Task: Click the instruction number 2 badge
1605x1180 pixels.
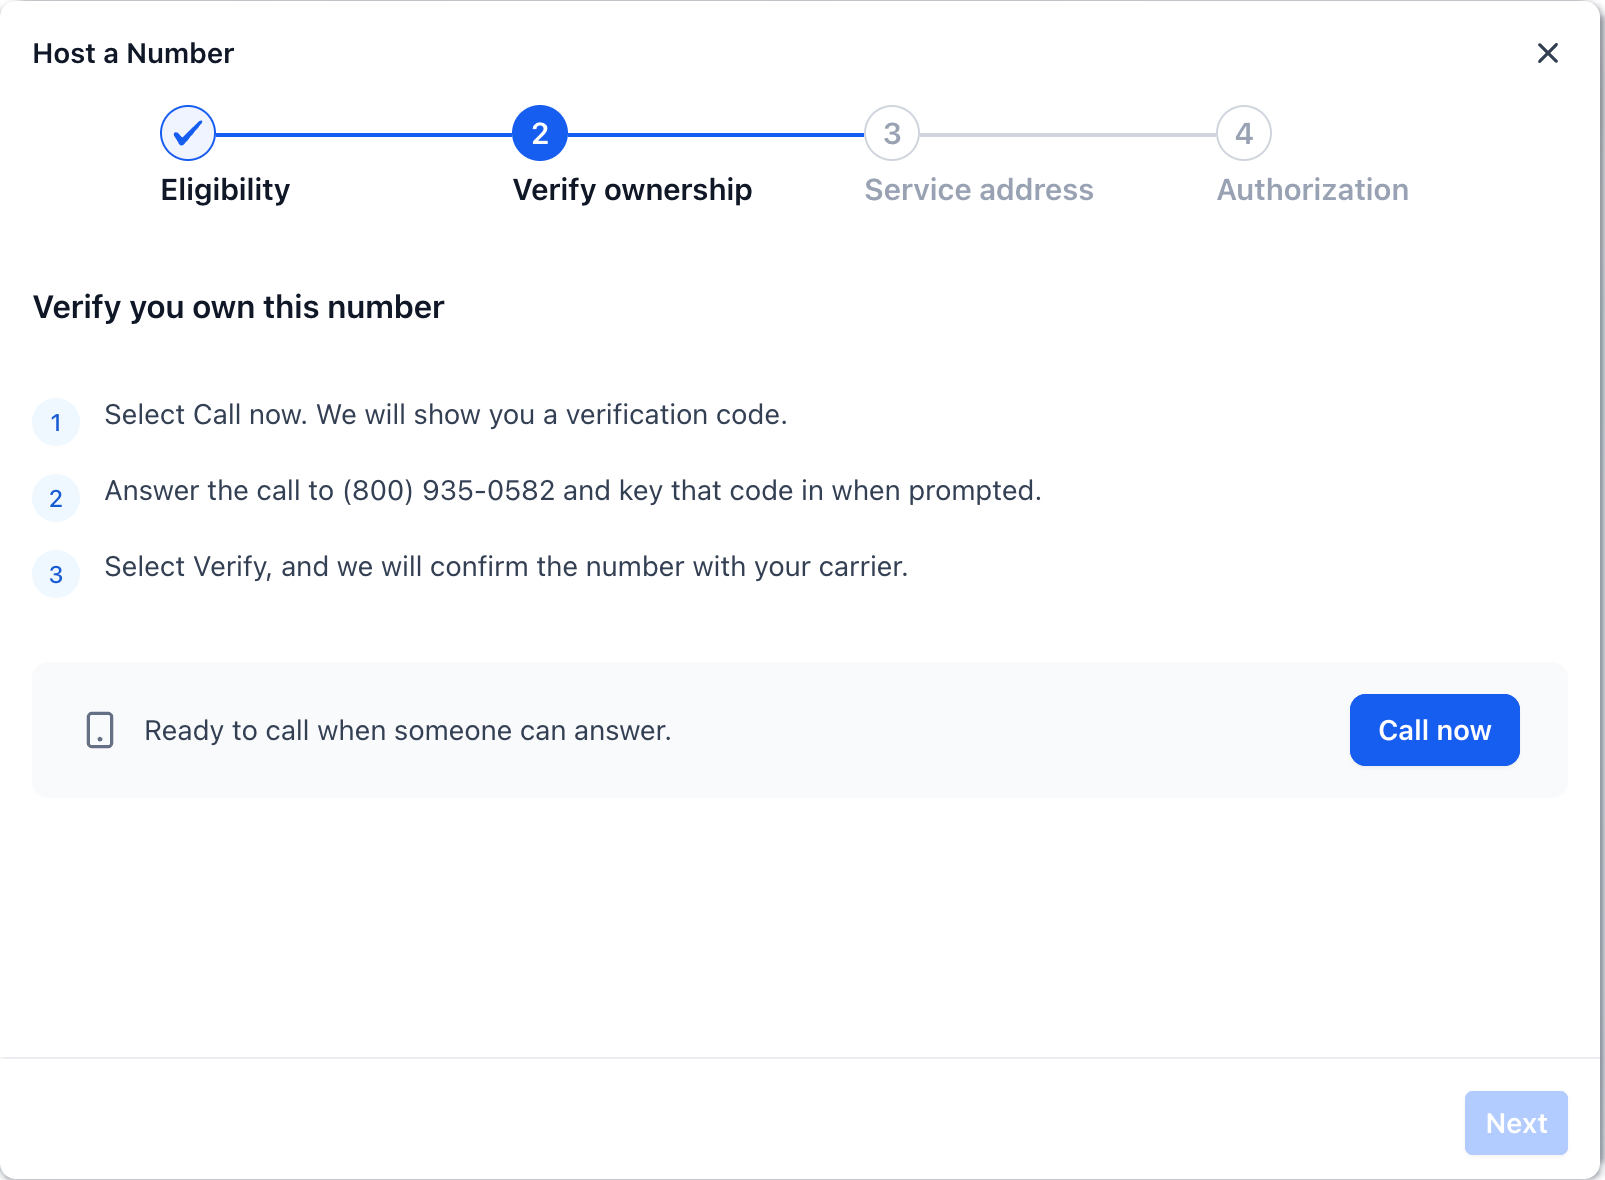Action: pos(56,498)
